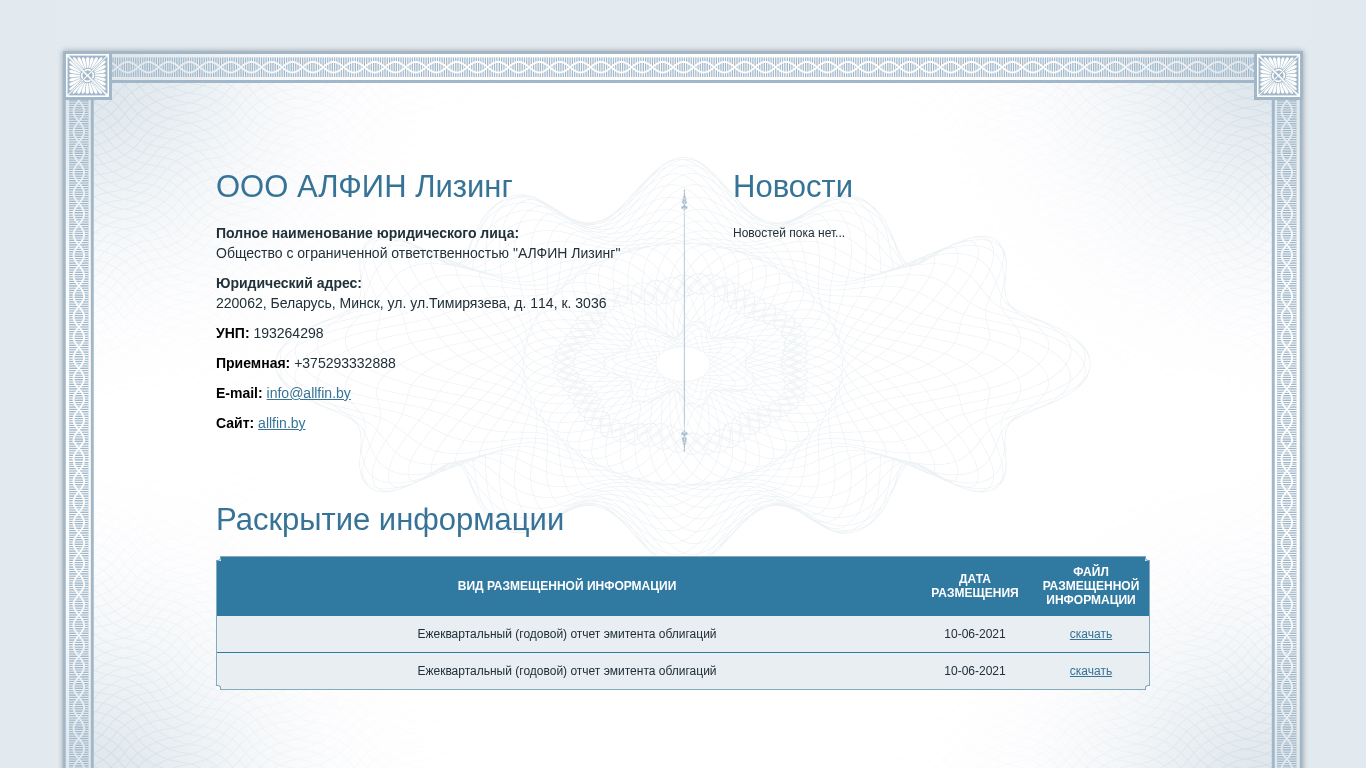
Task: Click the first row's 10-06-2021 date cell
Action: [975, 634]
